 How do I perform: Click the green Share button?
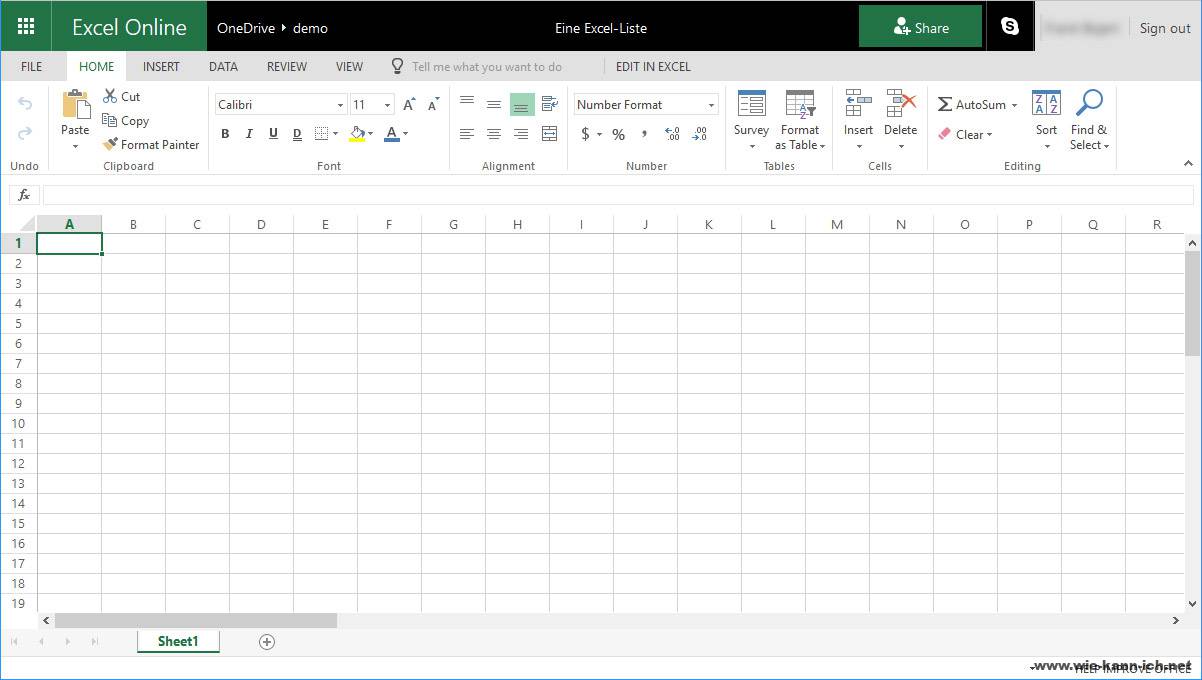click(x=920, y=27)
